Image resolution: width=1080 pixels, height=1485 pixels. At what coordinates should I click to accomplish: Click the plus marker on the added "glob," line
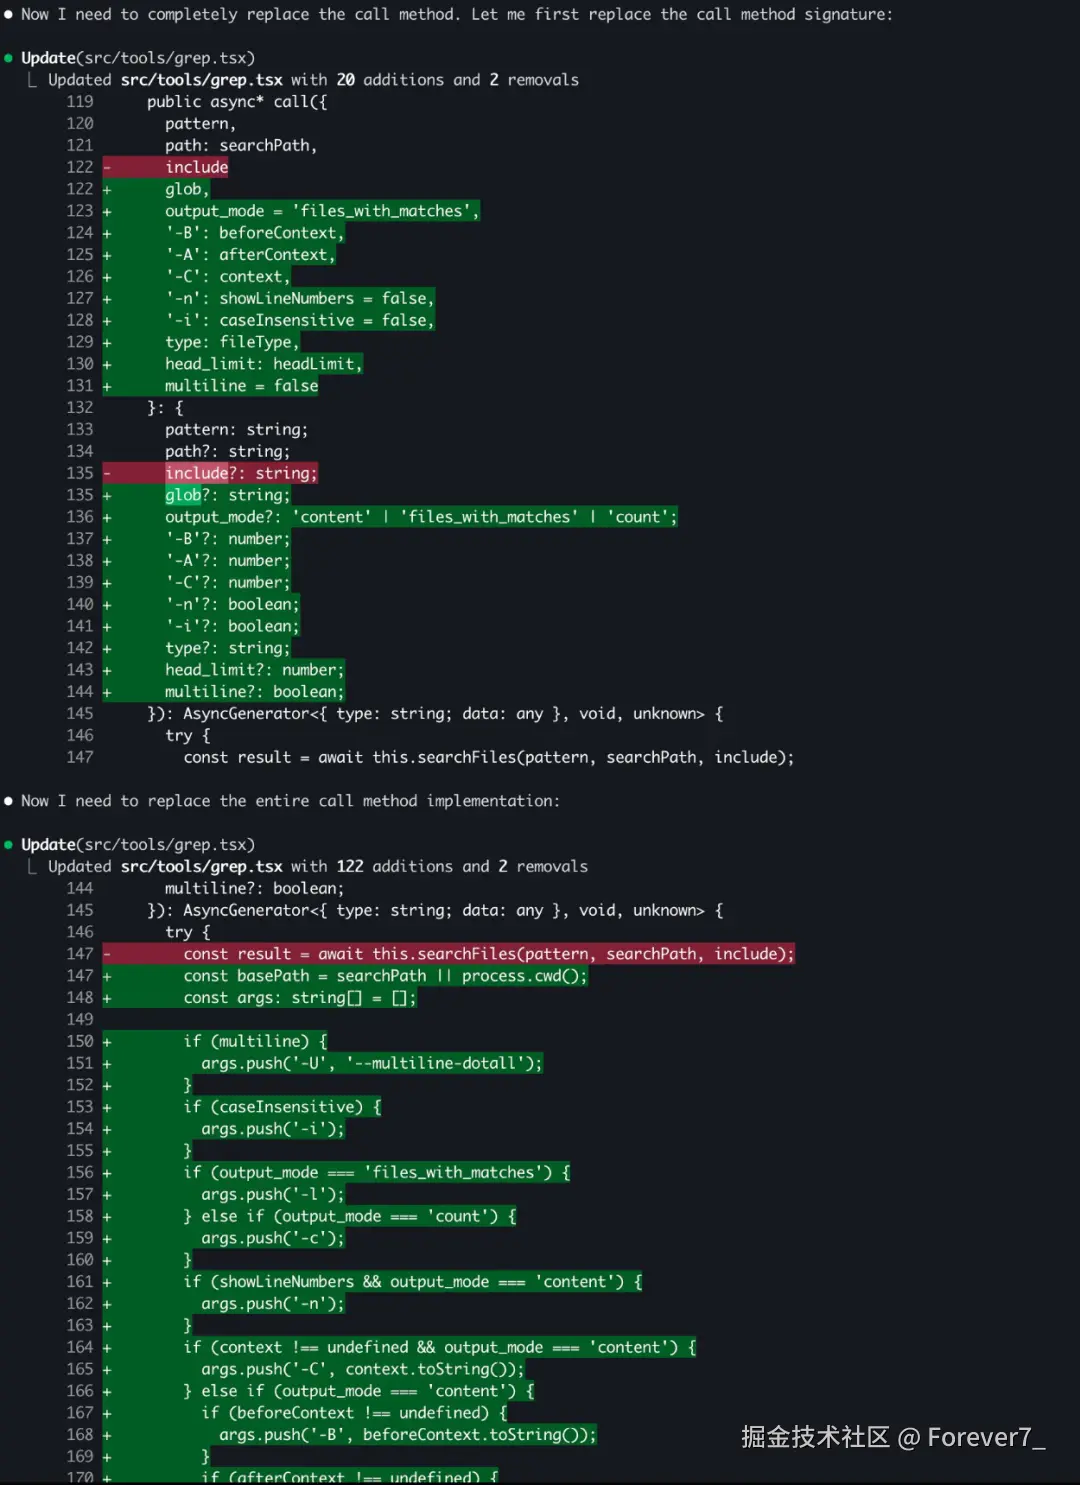coord(107,189)
